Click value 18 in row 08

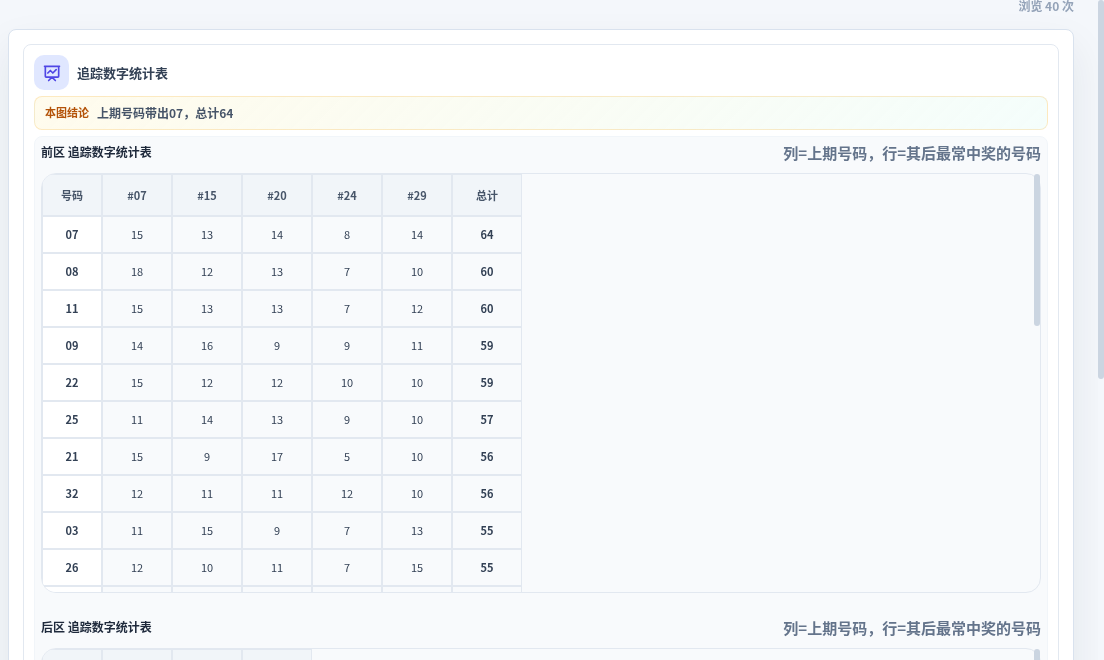point(137,272)
